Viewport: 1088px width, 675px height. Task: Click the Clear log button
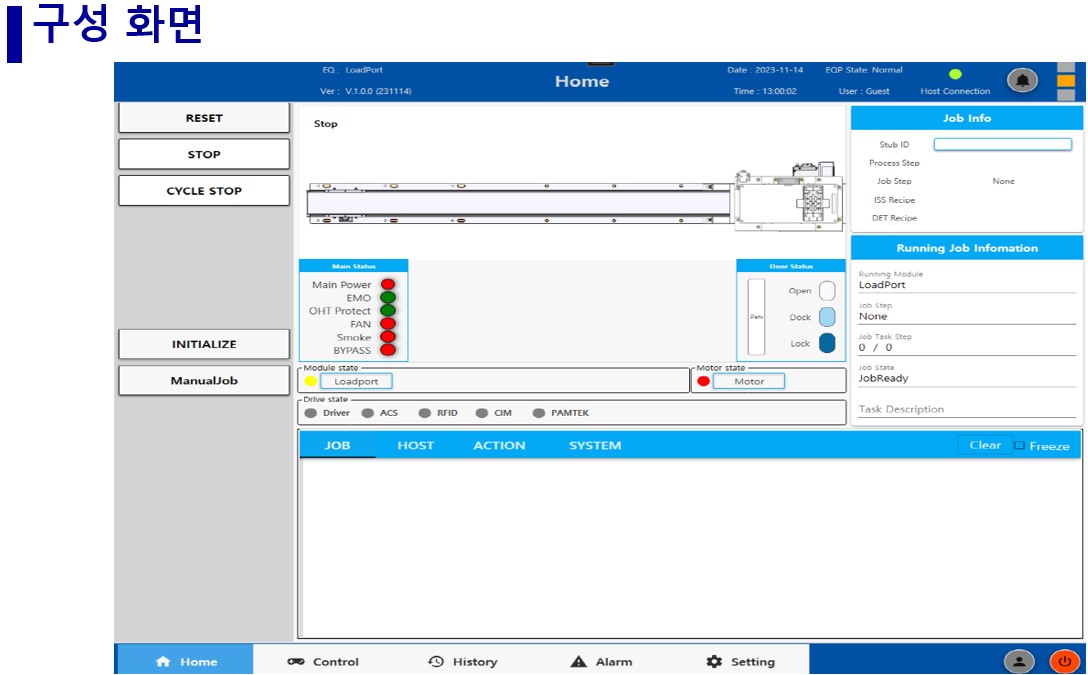(984, 446)
